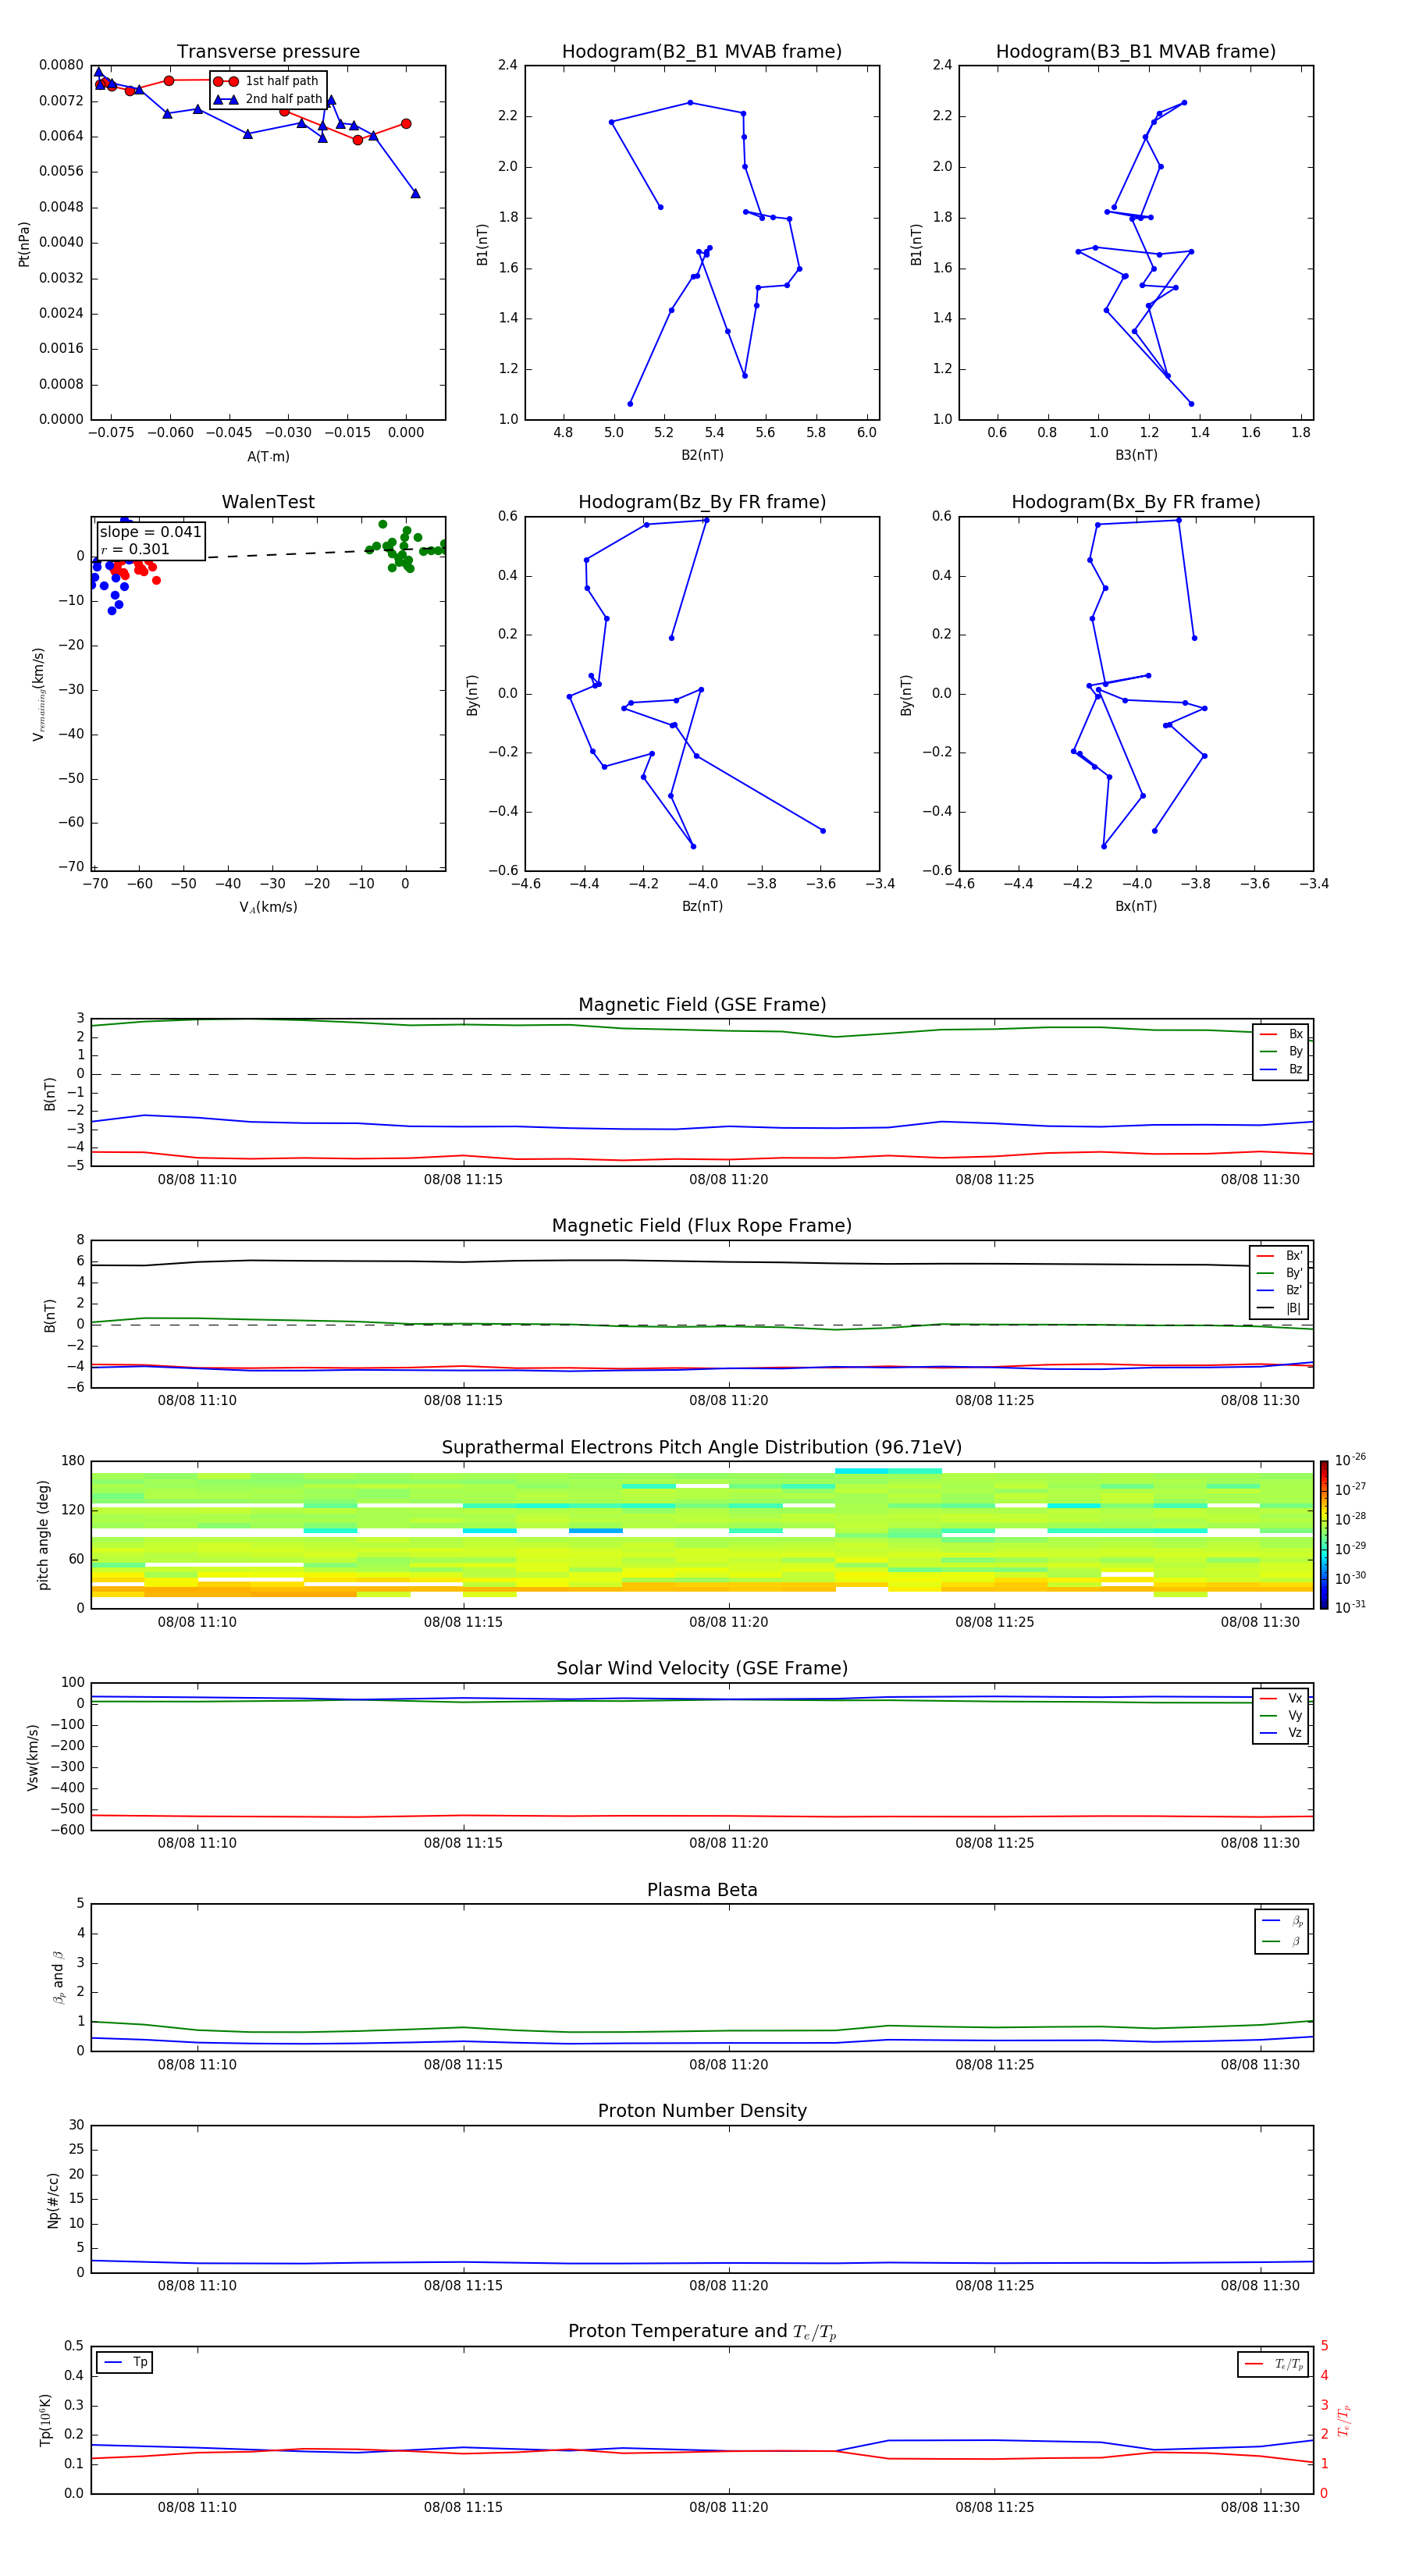The image size is (1405, 2576).
Task: Click 'slope = 0.041' annotation in WalenTest
Action: [x=150, y=532]
